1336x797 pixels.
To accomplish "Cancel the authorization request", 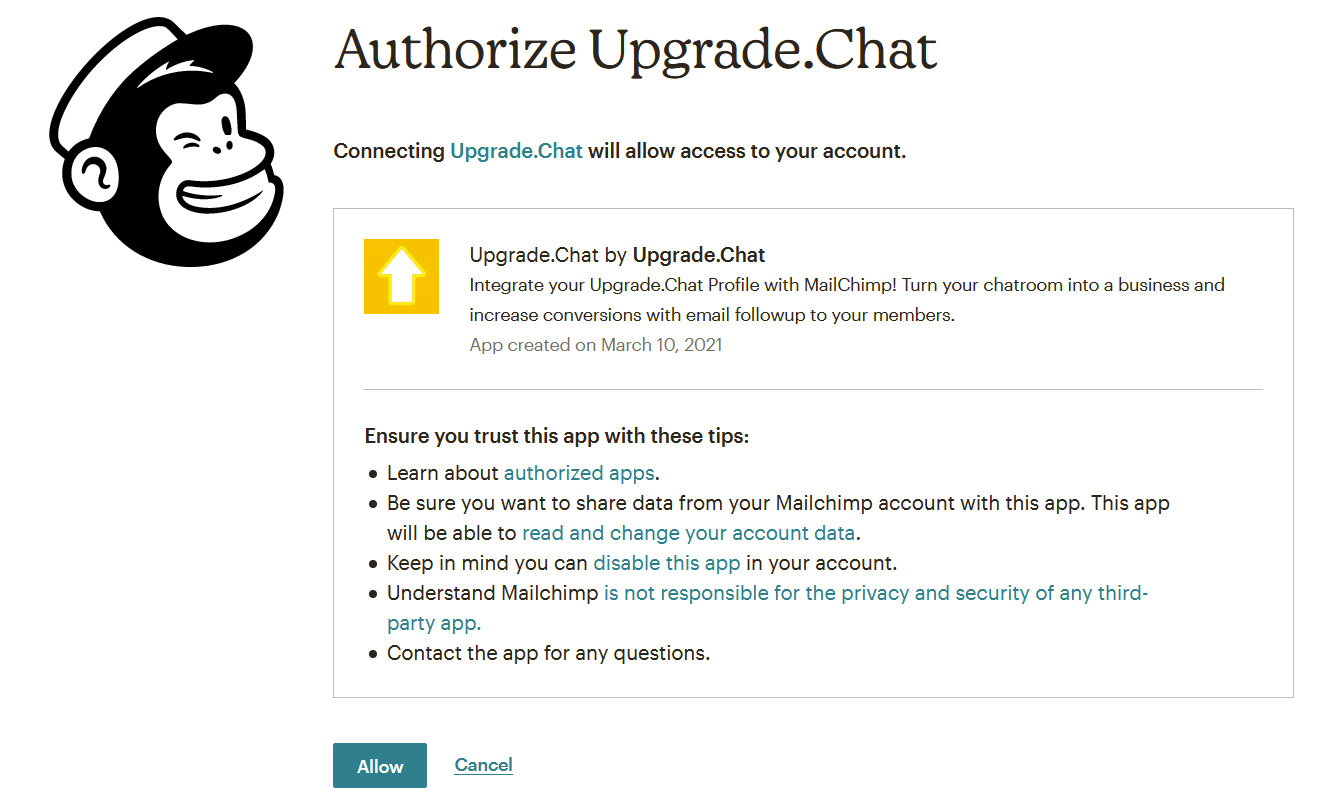I will coord(483,765).
